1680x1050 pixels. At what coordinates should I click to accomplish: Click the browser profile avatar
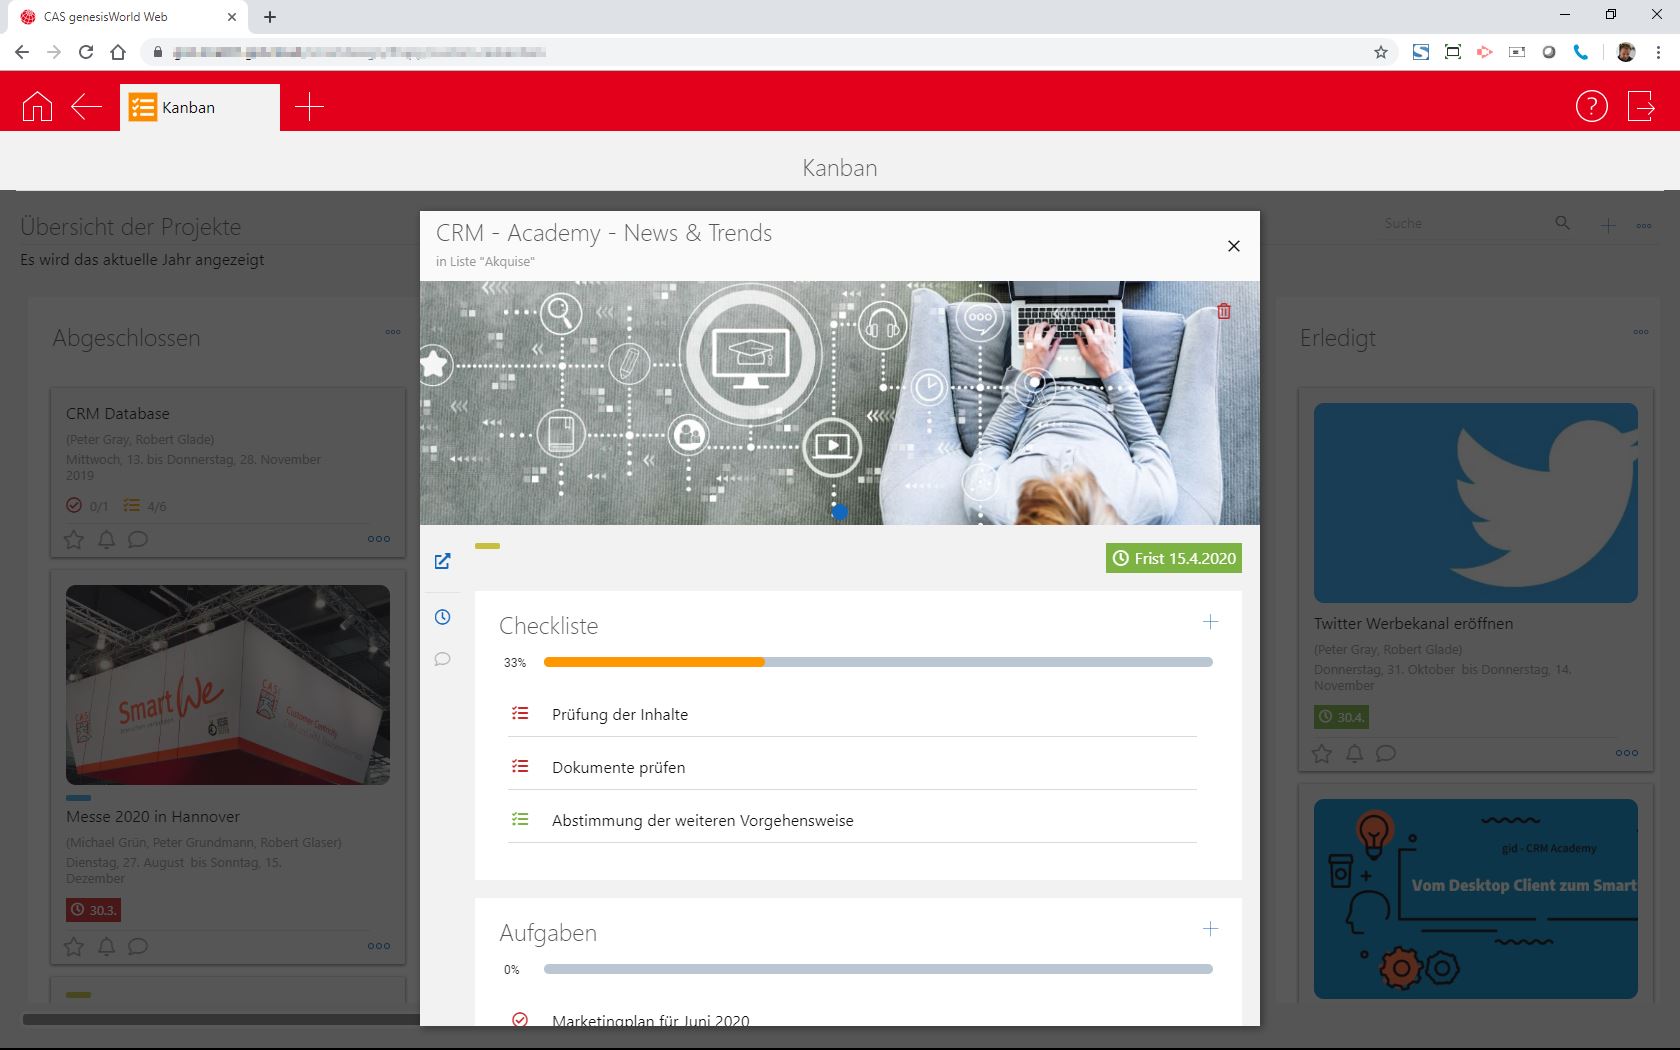pyautogui.click(x=1626, y=52)
